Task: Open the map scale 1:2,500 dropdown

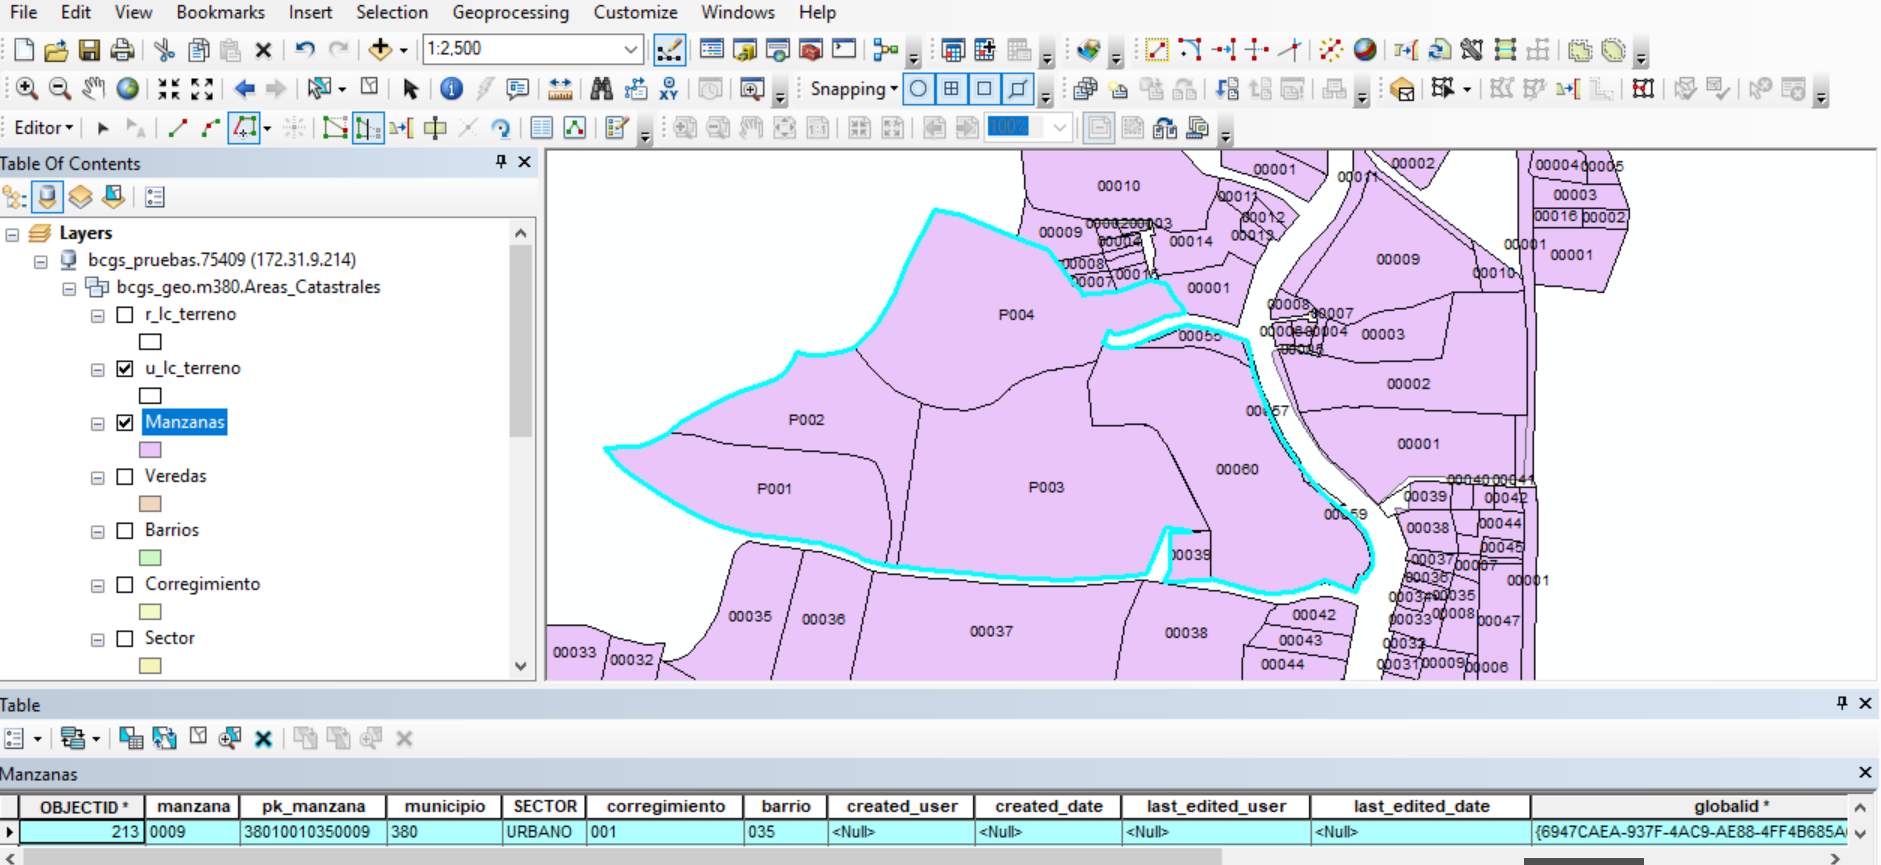Action: 630,49
